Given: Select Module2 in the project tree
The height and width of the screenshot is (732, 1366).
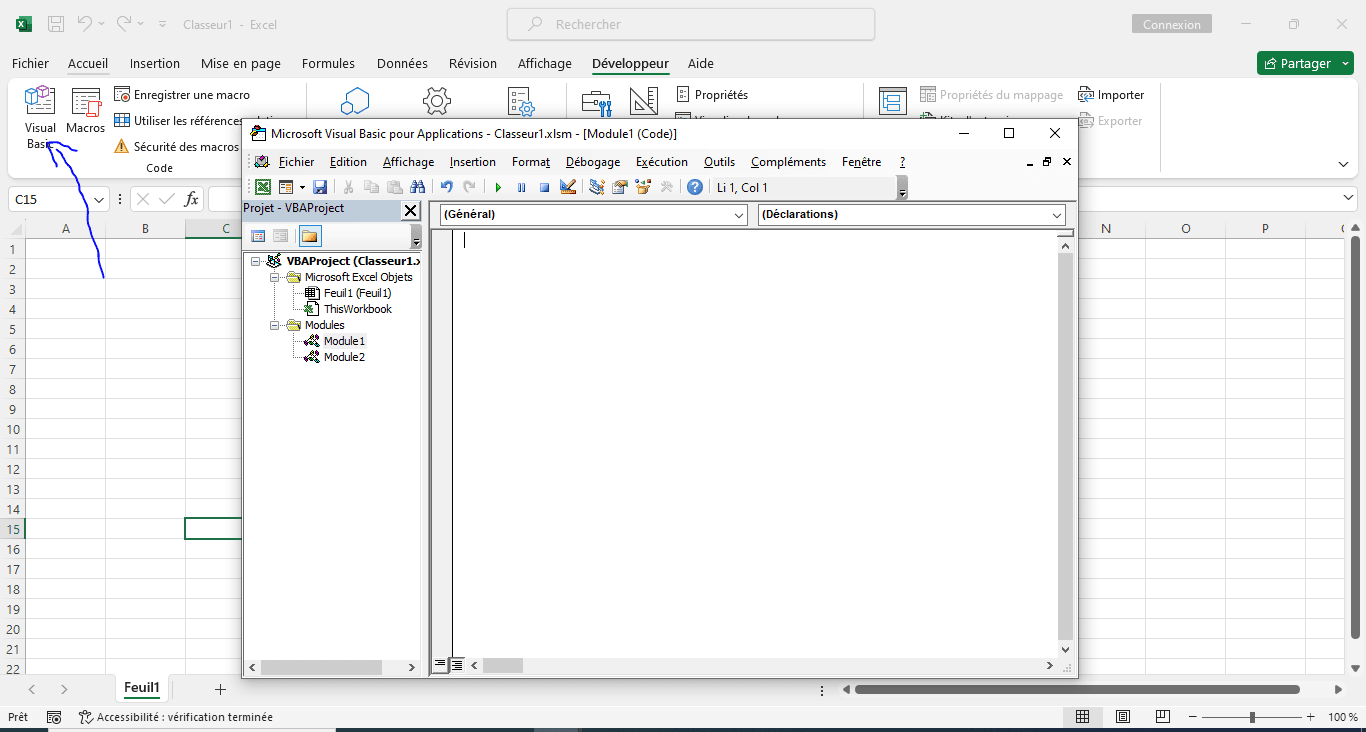Looking at the screenshot, I should click(344, 357).
